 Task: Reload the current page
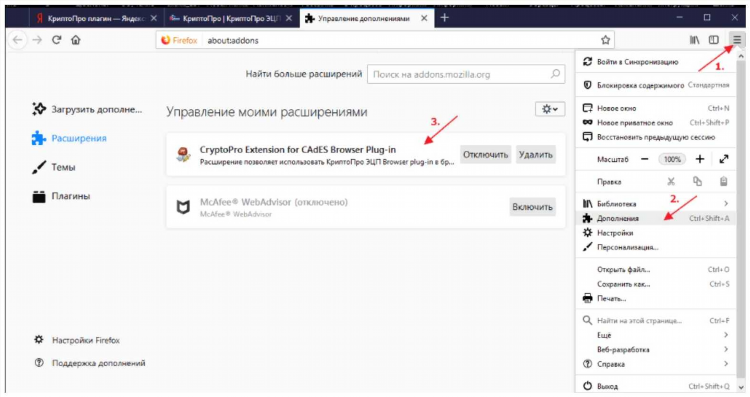pyautogui.click(x=56, y=40)
